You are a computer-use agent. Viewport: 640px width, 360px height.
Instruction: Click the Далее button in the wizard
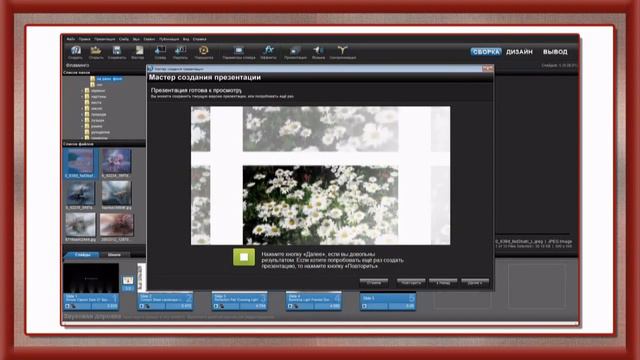click(475, 282)
